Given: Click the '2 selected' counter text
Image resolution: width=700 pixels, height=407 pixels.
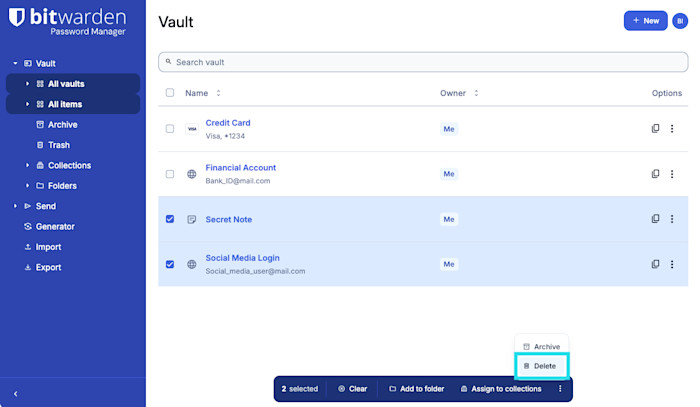Looking at the screenshot, I should click(x=300, y=389).
